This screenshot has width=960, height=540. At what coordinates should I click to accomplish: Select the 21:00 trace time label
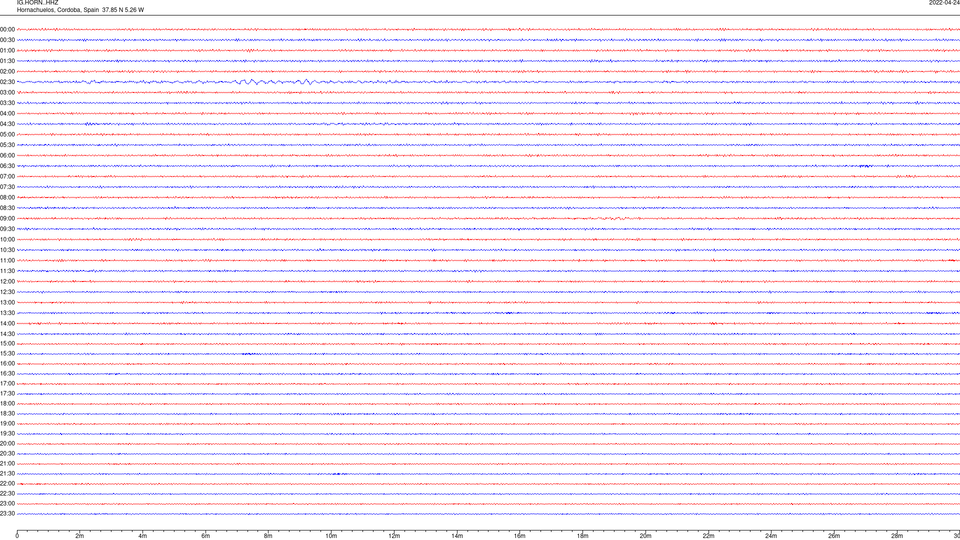pos(7,463)
